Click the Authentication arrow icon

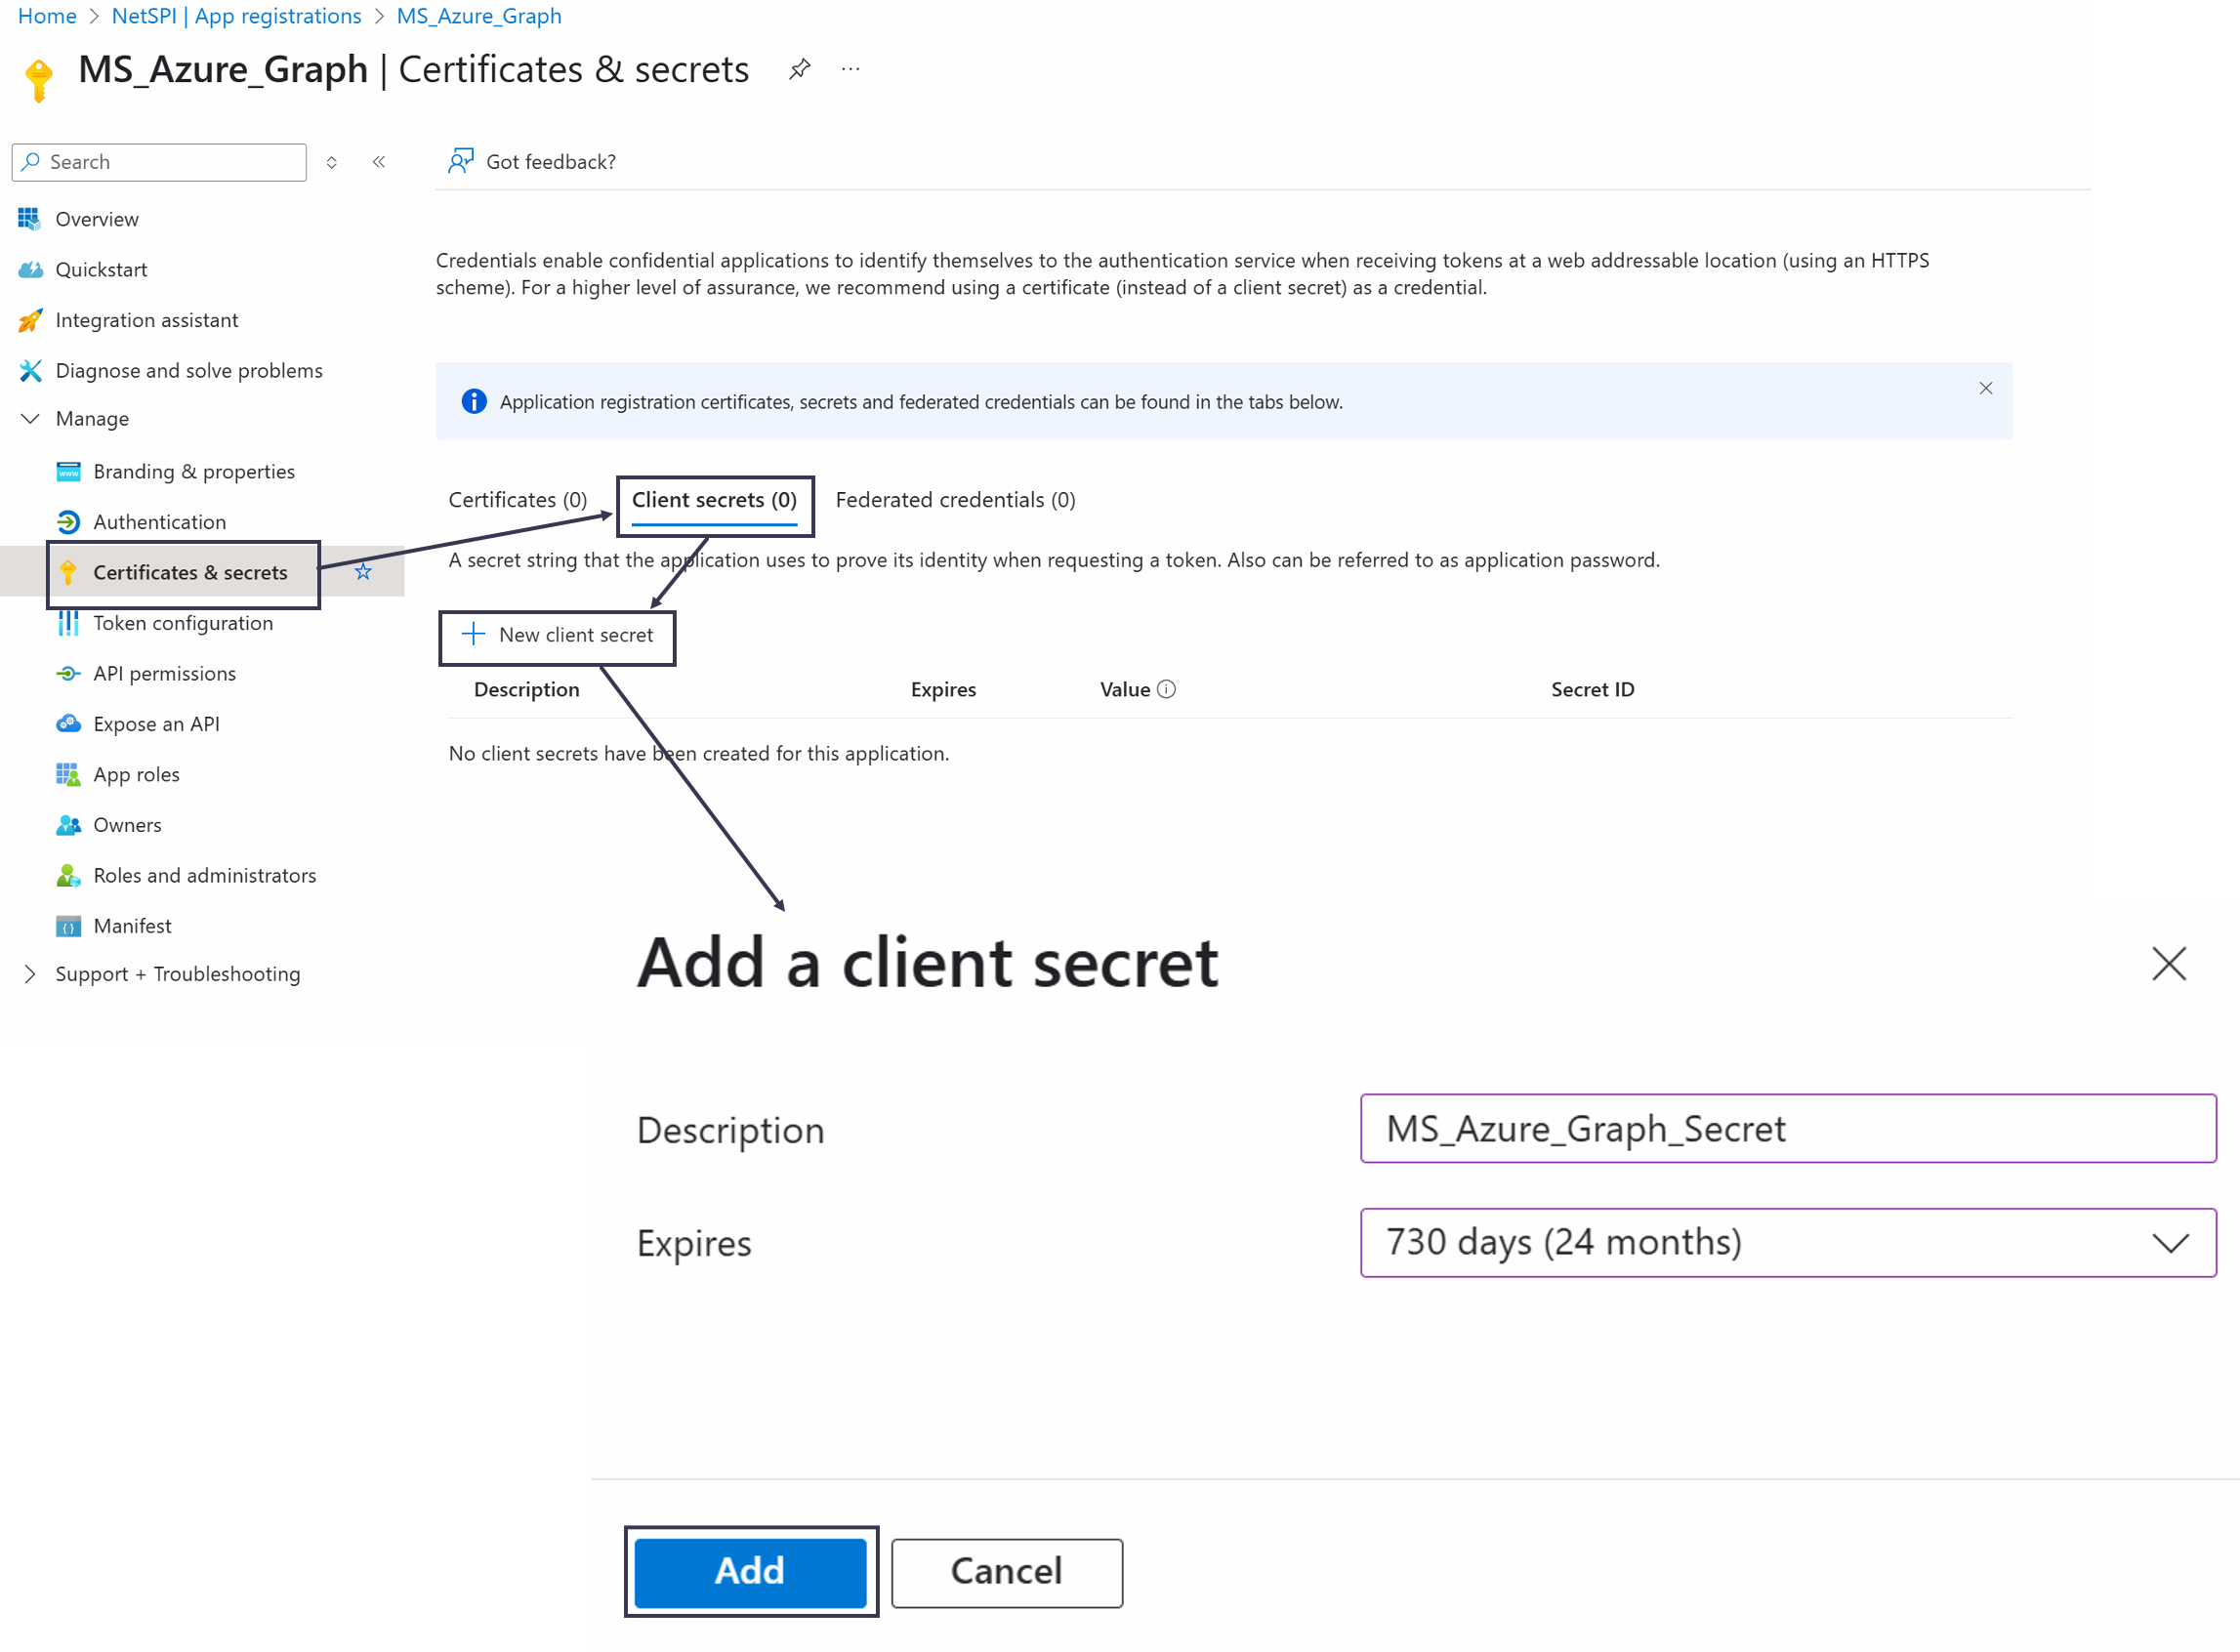tap(68, 522)
